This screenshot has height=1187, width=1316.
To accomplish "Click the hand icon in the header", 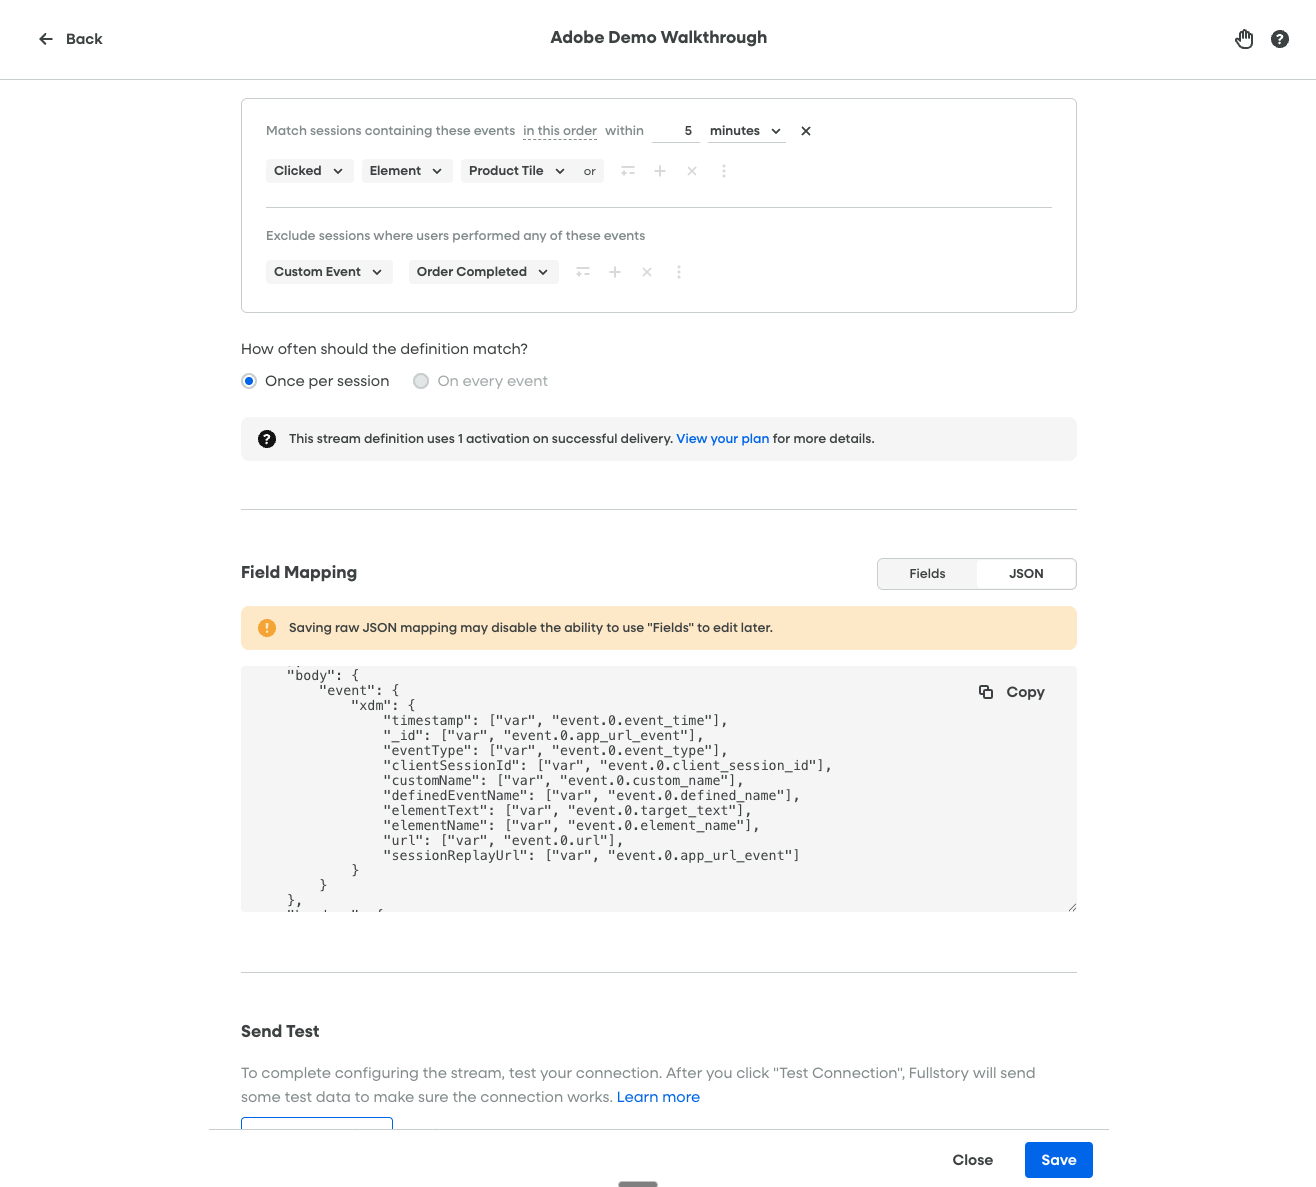I will [x=1244, y=39].
